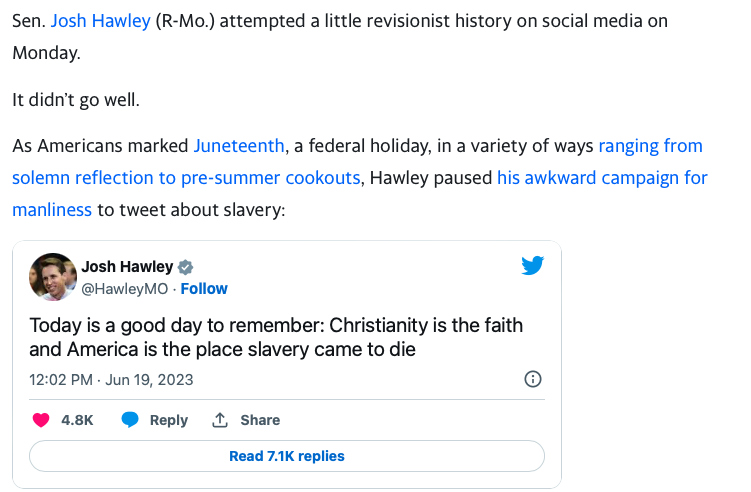Click the Reply text label
The width and height of the screenshot is (751, 492).
click(168, 420)
